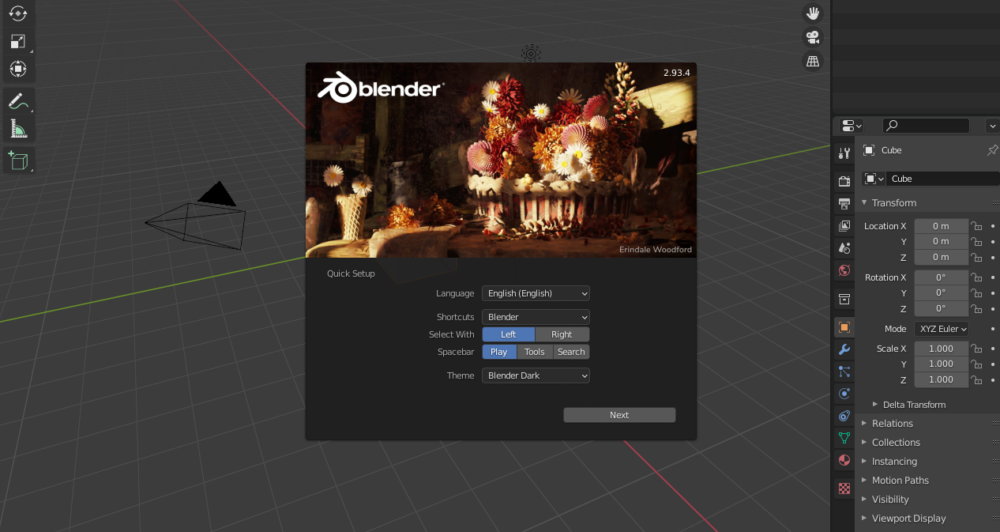The image size is (1000, 532).
Task: Click the Location X value slider
Action: click(941, 226)
